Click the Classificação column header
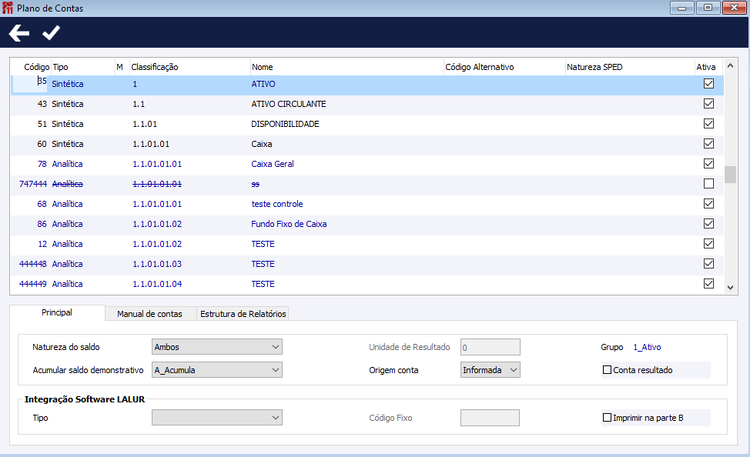 point(154,67)
